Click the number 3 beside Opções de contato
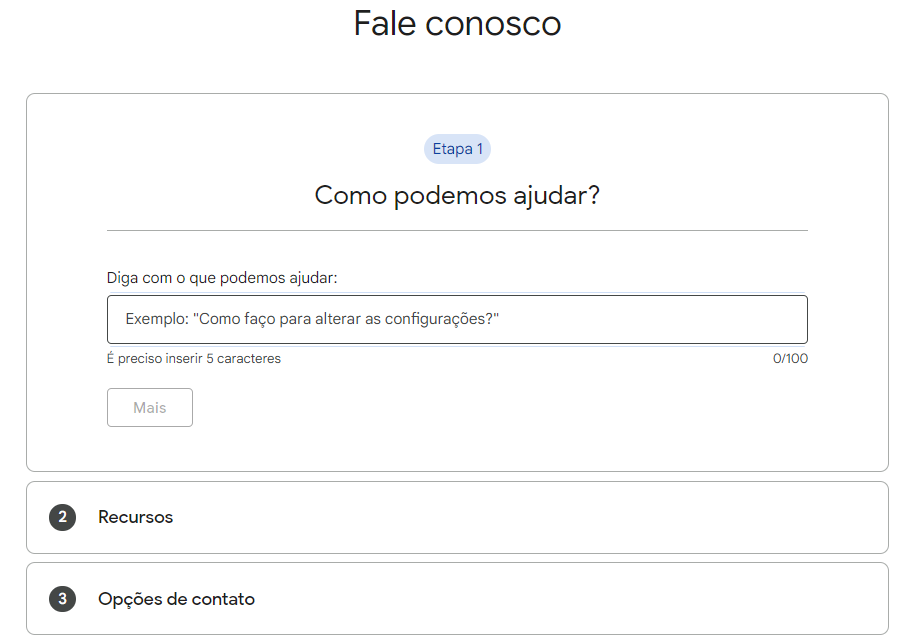 [x=62, y=599]
